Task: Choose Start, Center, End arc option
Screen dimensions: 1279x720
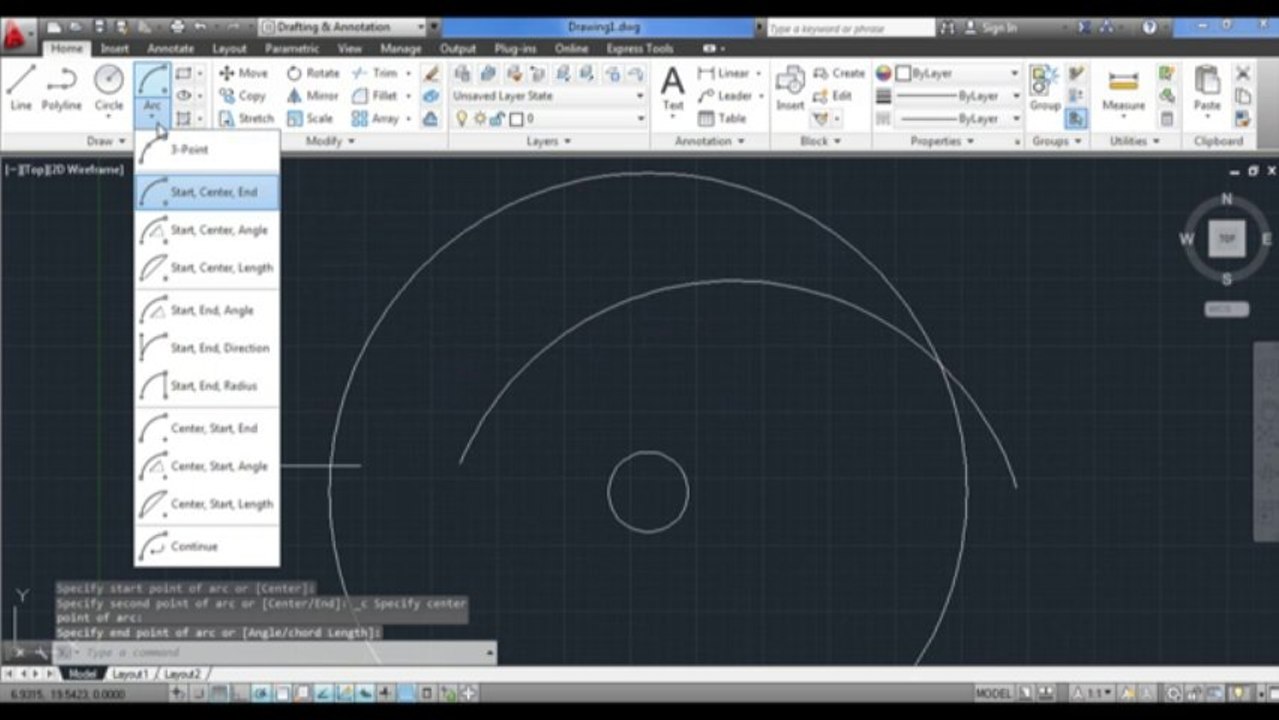Action: pos(207,192)
